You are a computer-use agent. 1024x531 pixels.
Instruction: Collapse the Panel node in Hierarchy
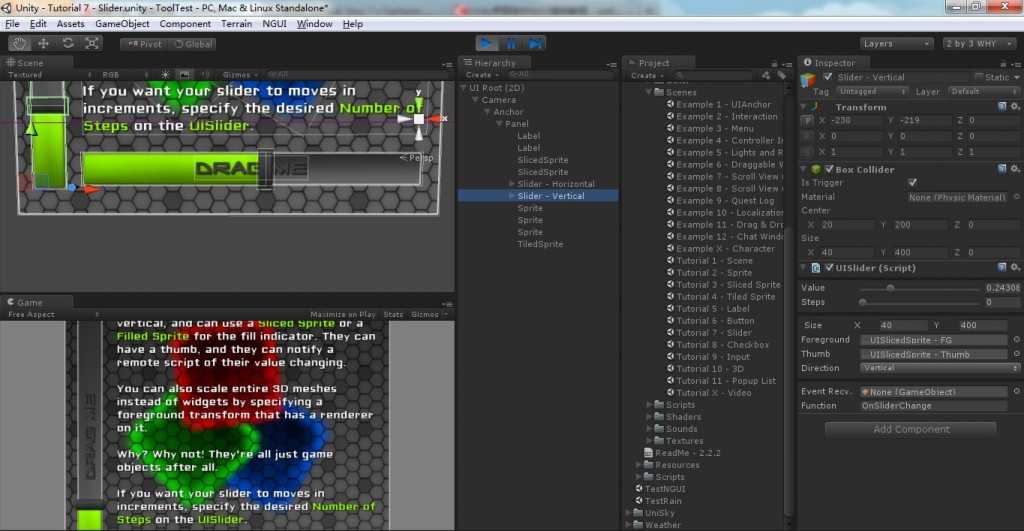[x=500, y=124]
